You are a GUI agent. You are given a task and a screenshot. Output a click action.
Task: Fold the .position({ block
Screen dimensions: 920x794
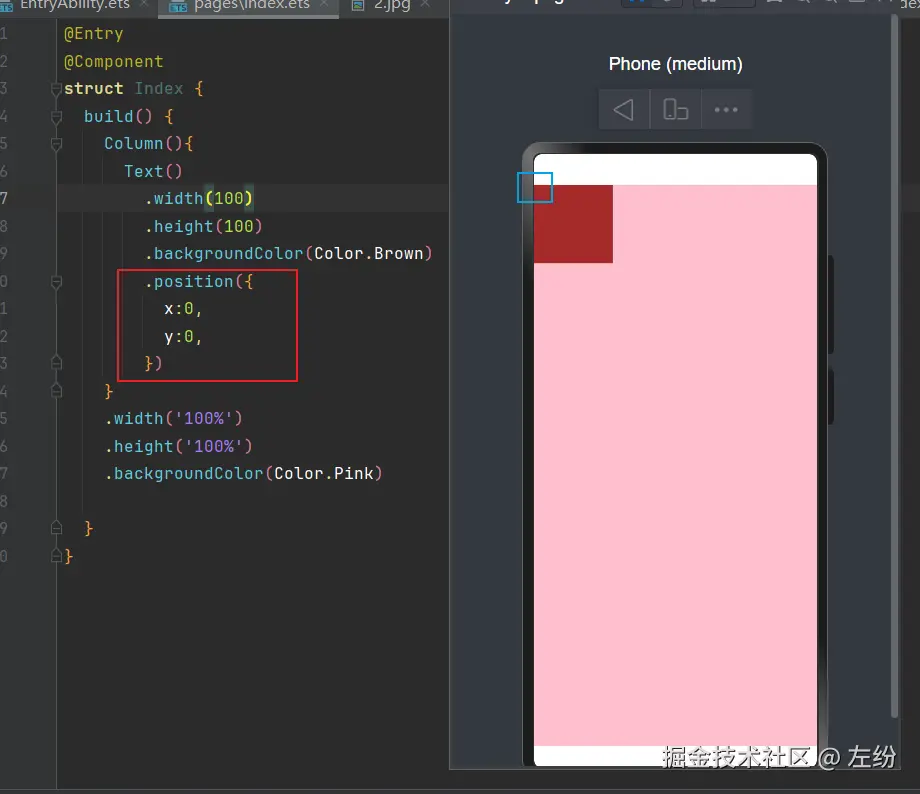pyautogui.click(x=56, y=282)
